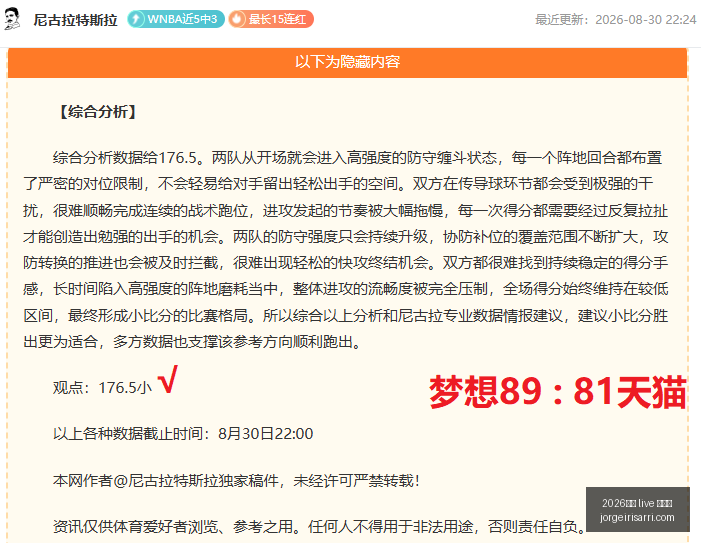This screenshot has height=543, width=701.
Task: Open author name 尼古拉特斯拉 profile
Action: pyautogui.click(x=75, y=20)
